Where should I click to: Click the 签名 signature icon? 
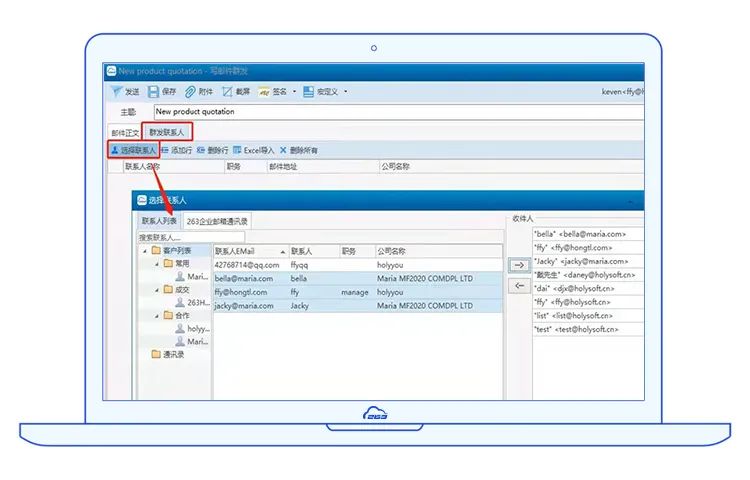pyautogui.click(x=264, y=92)
